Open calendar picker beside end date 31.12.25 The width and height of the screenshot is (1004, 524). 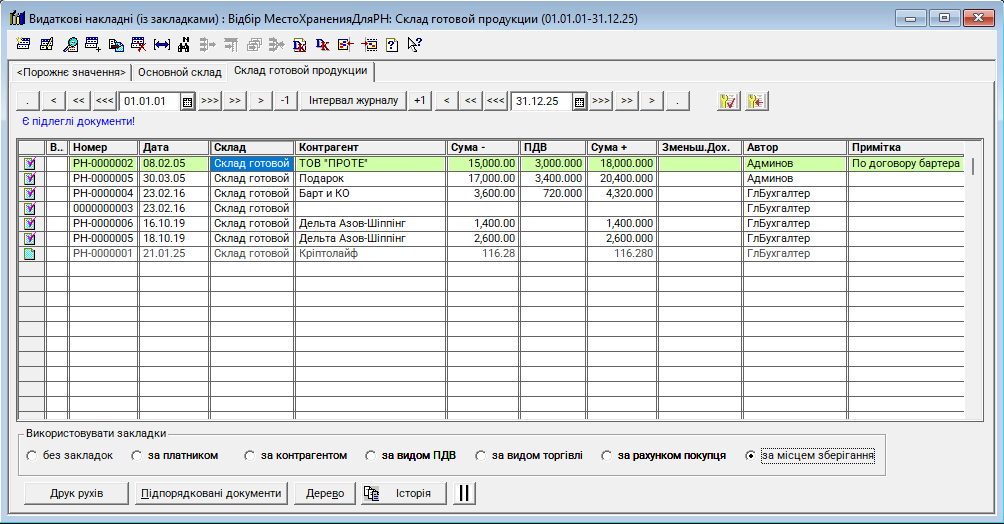pyautogui.click(x=579, y=101)
